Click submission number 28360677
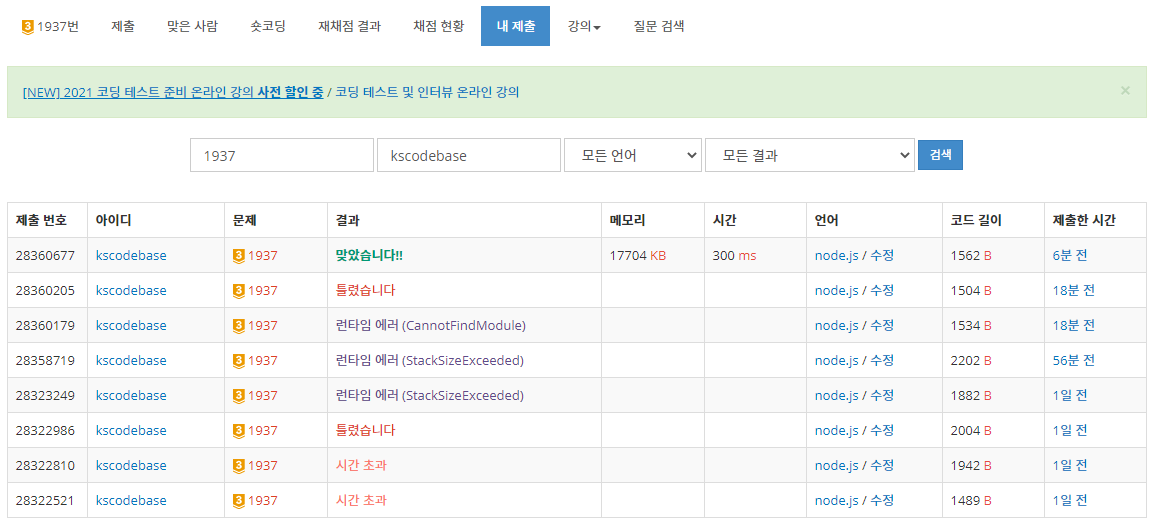 click(45, 256)
